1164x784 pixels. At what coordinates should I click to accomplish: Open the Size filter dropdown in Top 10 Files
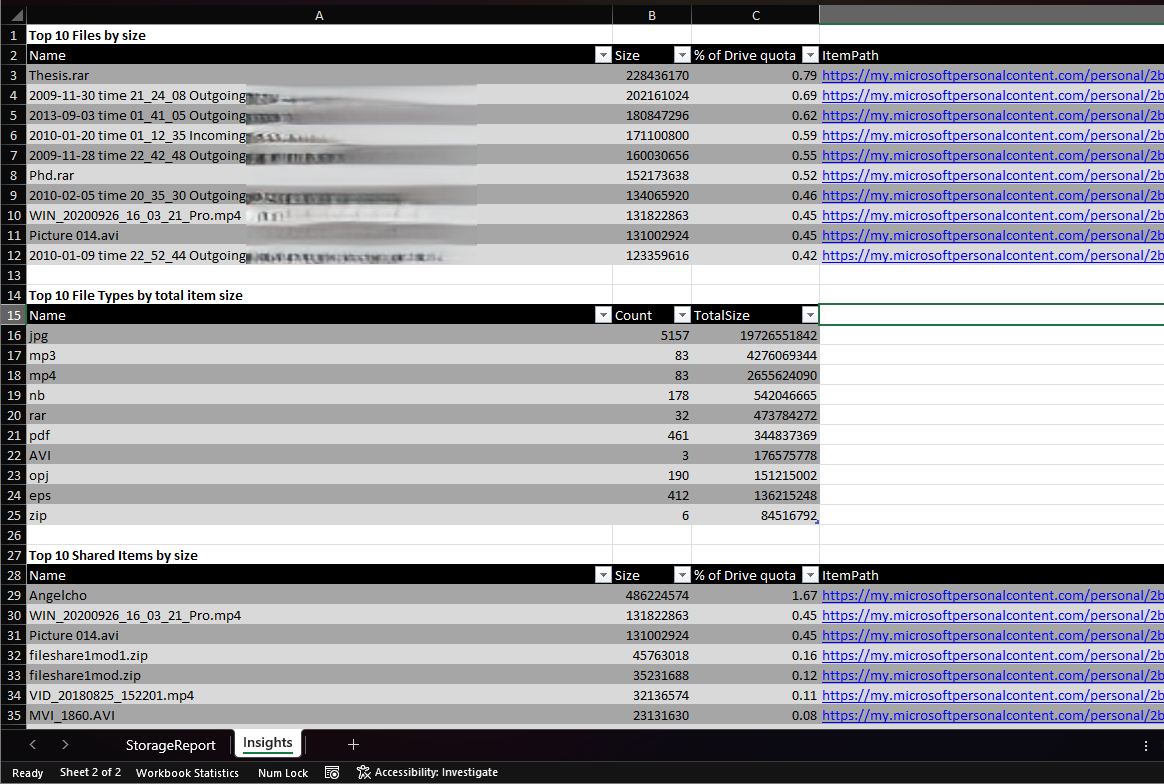(682, 55)
